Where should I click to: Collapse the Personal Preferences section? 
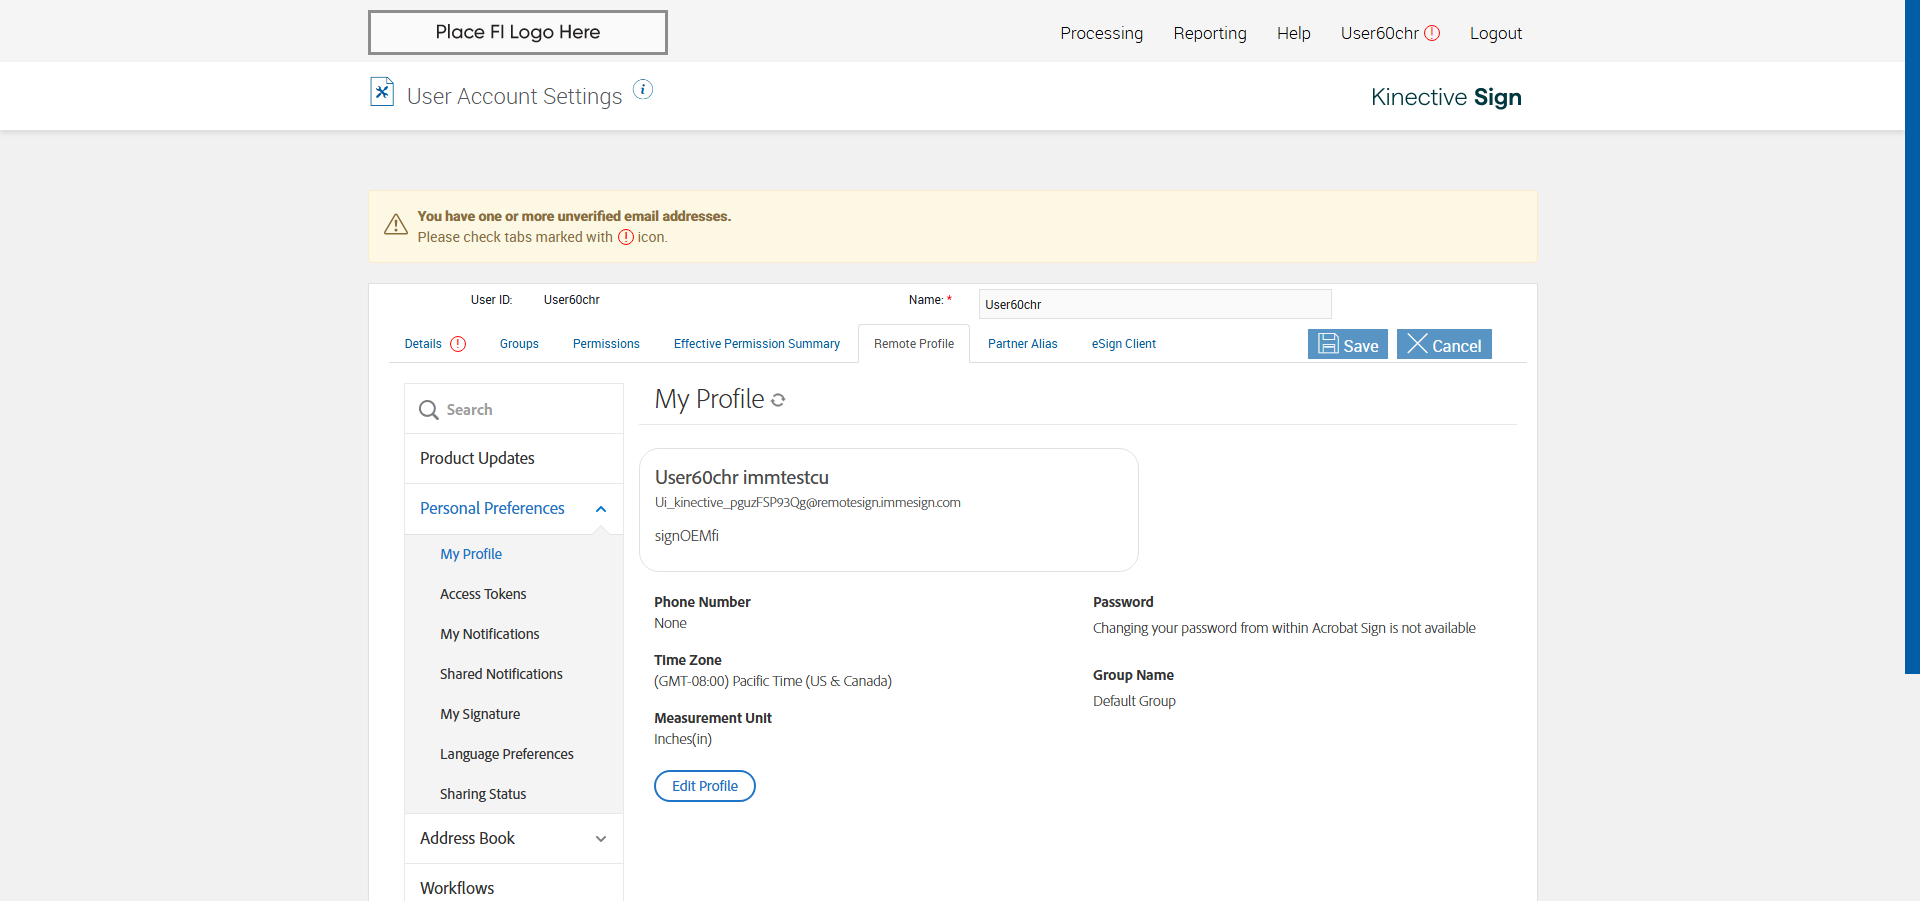click(x=600, y=509)
